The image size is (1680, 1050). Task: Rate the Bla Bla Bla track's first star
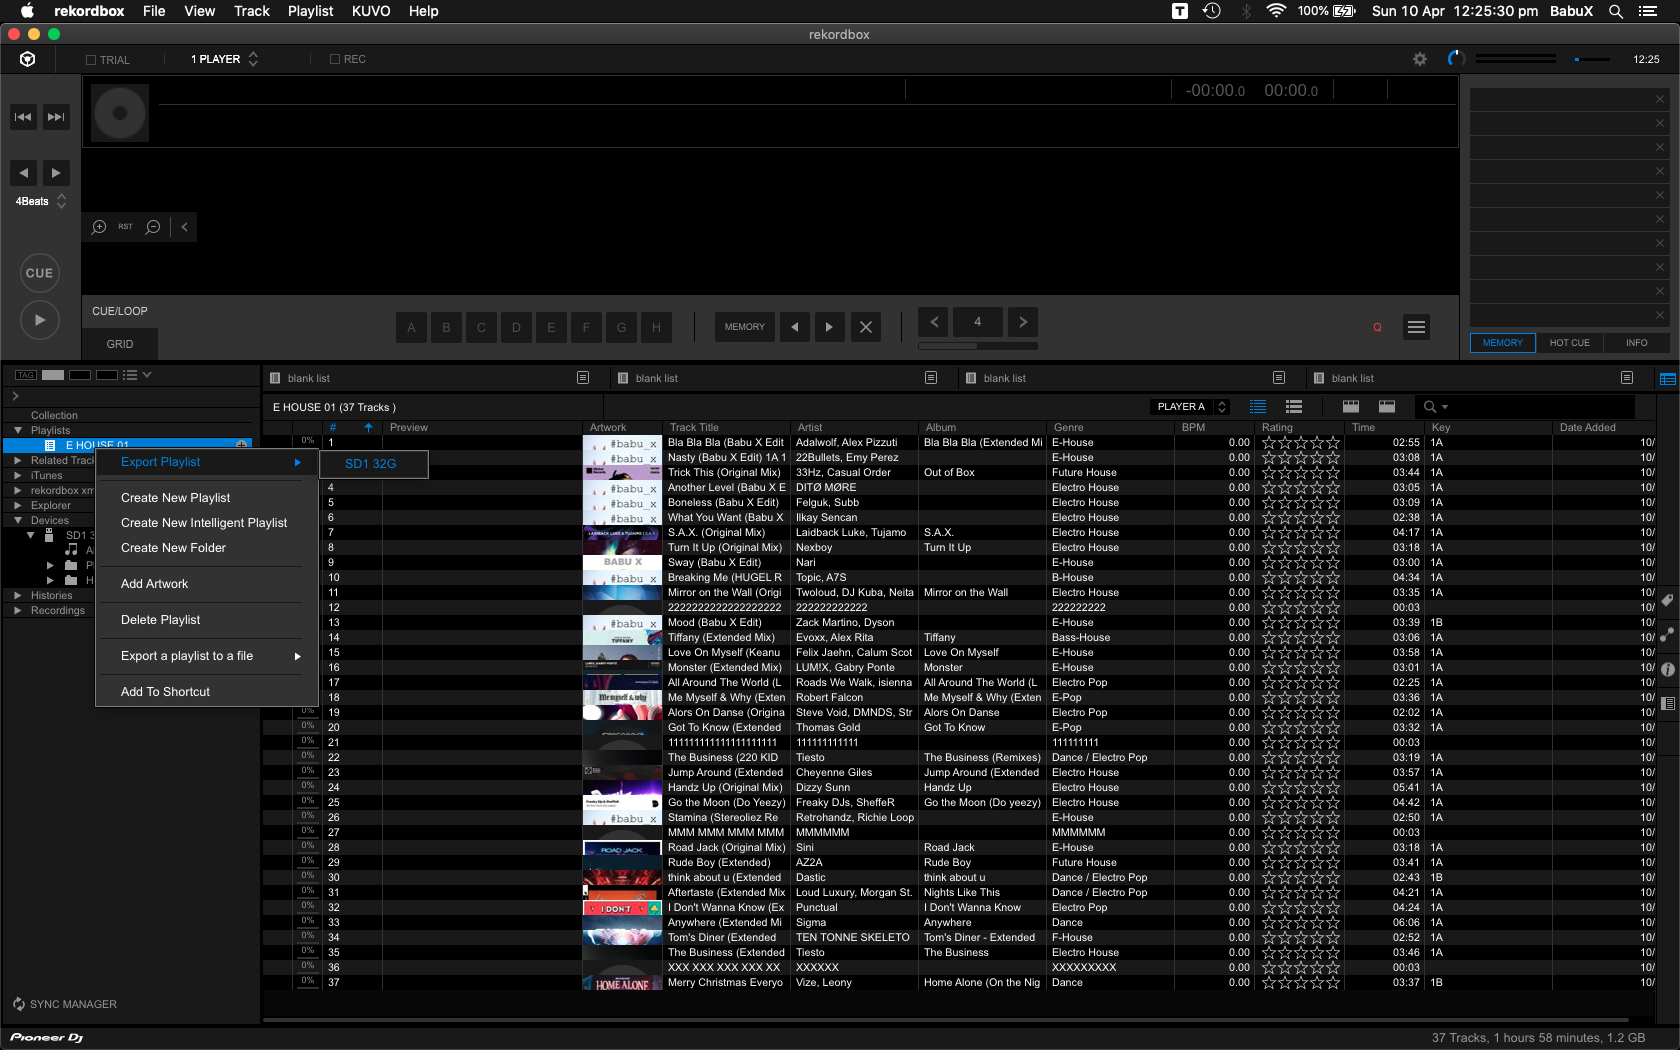1268,443
